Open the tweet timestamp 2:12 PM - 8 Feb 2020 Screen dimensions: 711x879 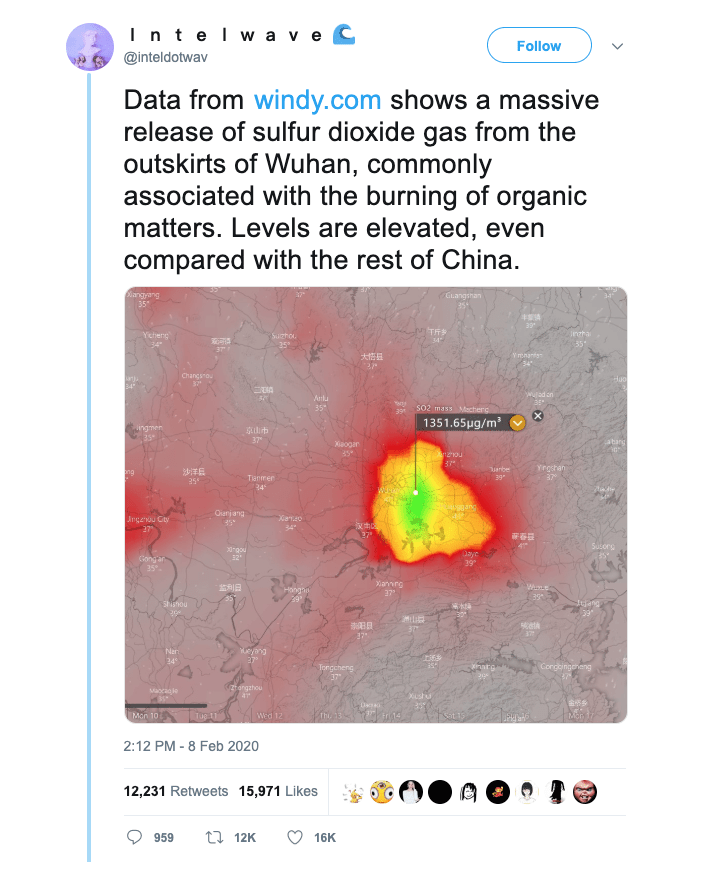point(191,746)
